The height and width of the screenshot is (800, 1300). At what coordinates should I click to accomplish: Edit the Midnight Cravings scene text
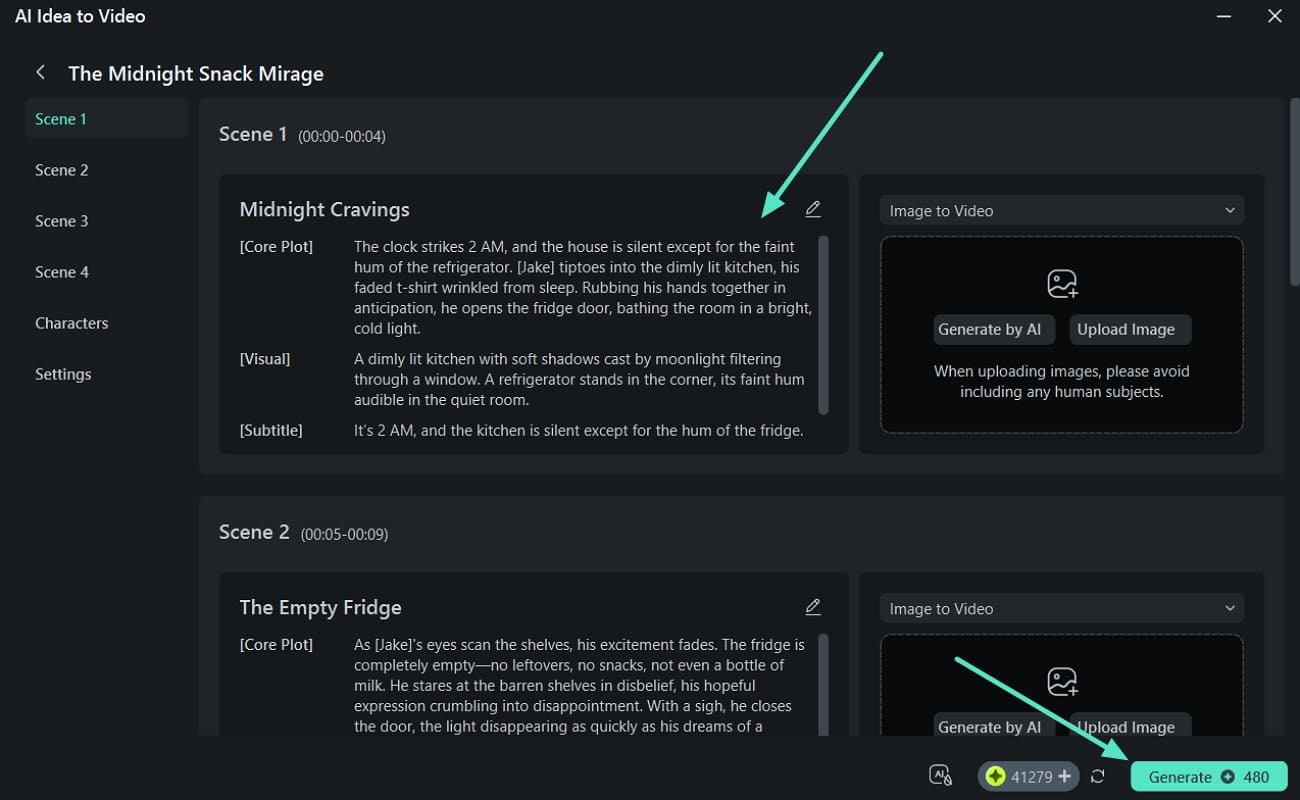pyautogui.click(x=813, y=209)
